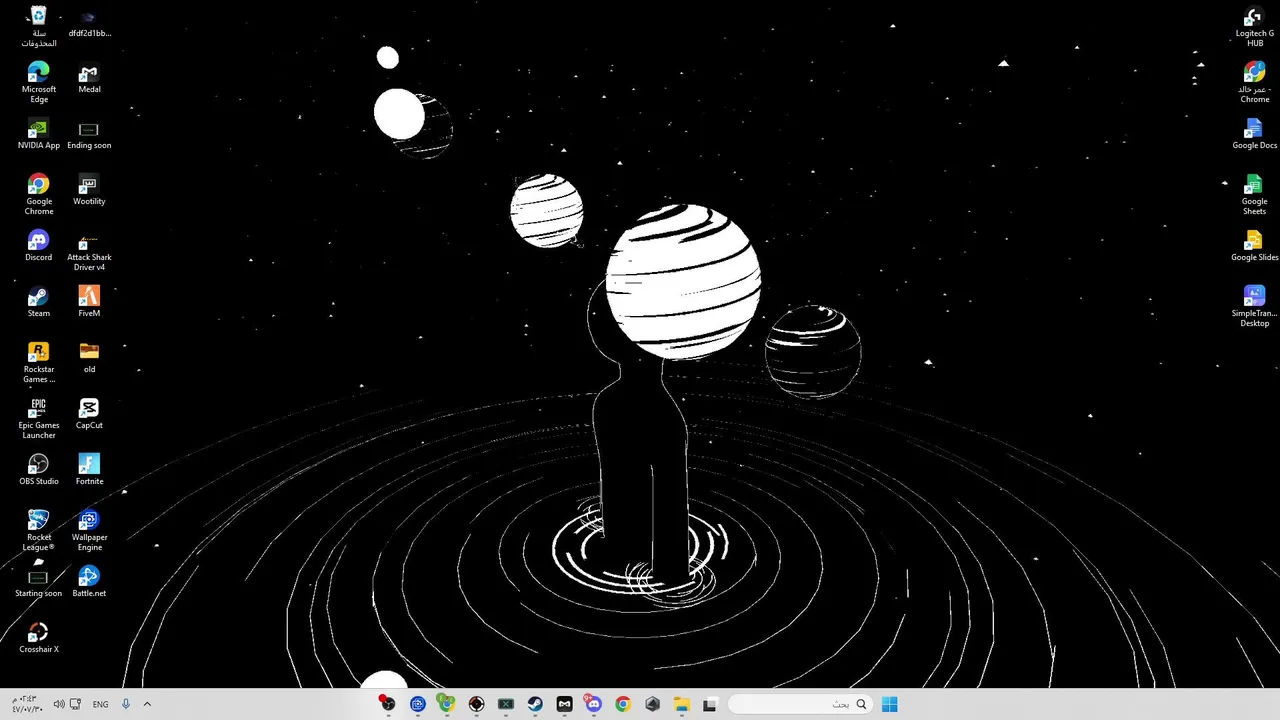Select the Wootility desktop shortcut

89,191
